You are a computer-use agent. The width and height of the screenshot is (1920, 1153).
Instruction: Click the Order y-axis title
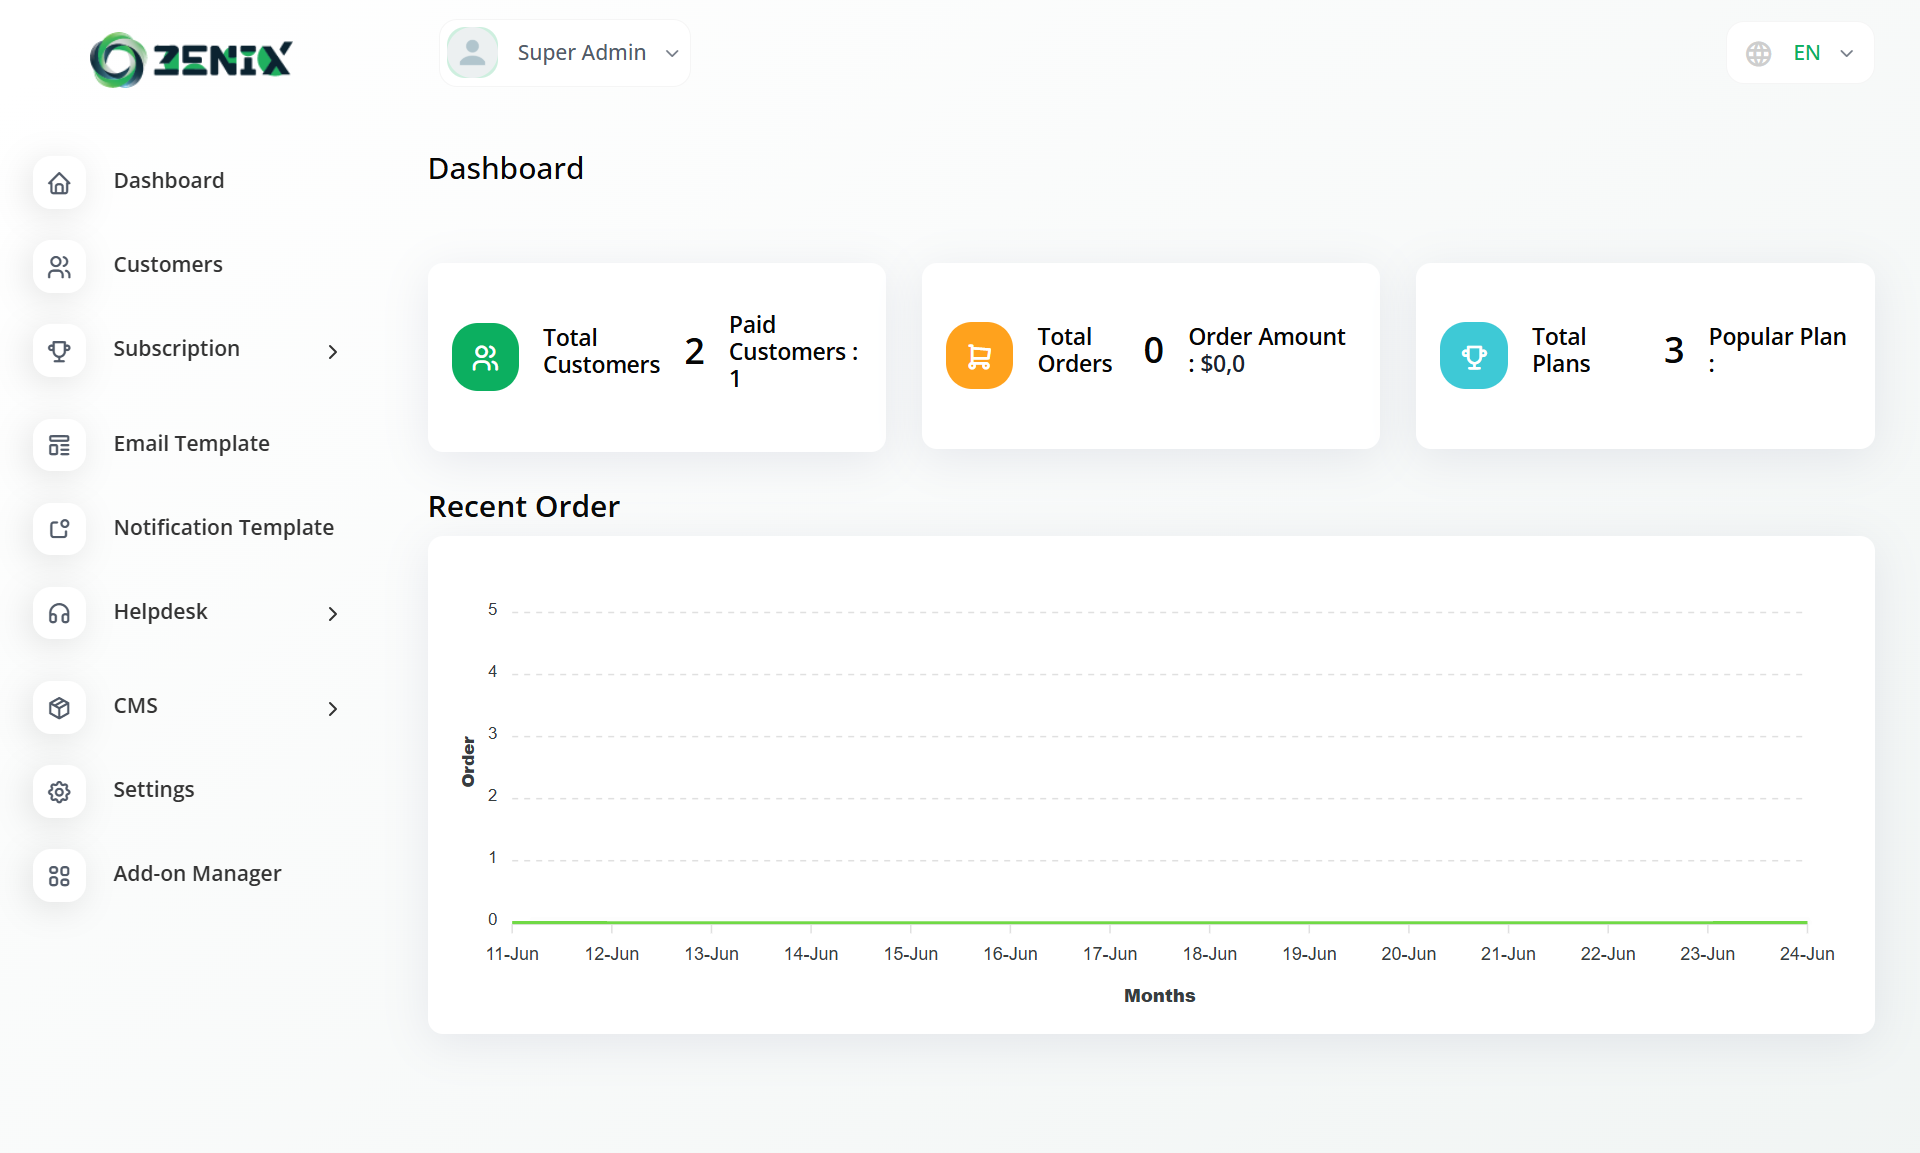[x=468, y=762]
